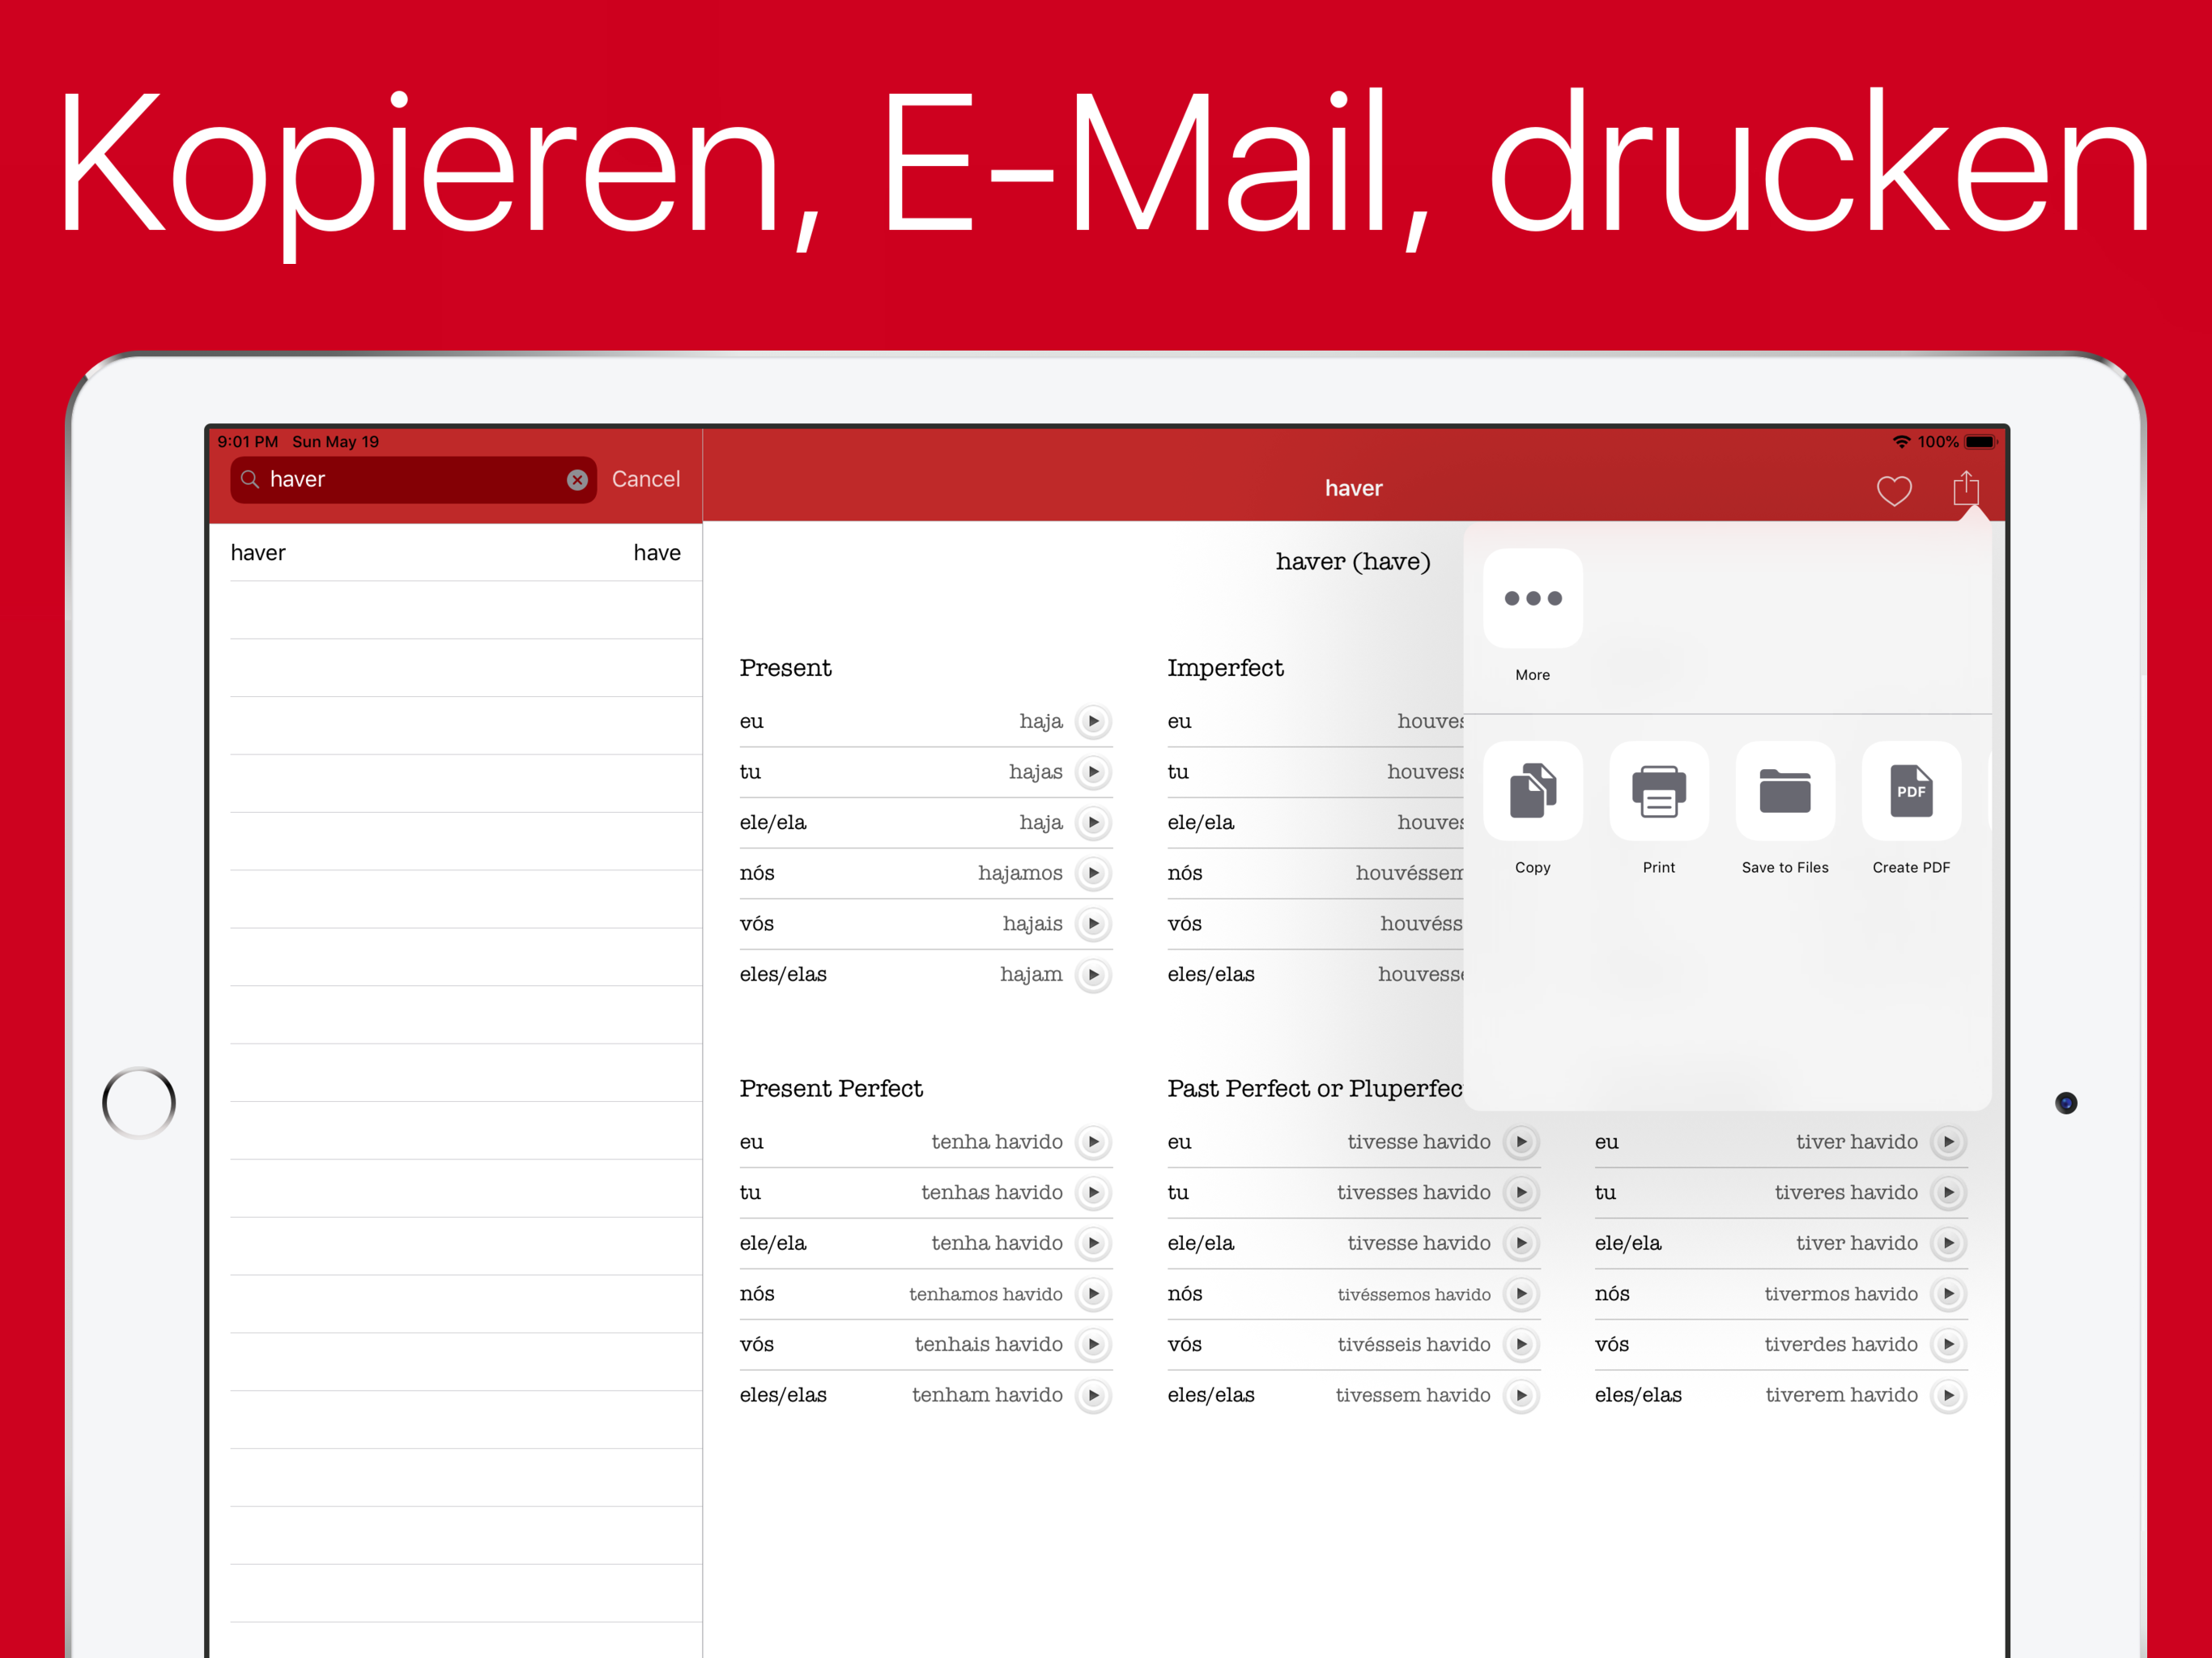Tap the 9:01 PM clock
Screen dimensions: 2212x1658
(248, 441)
